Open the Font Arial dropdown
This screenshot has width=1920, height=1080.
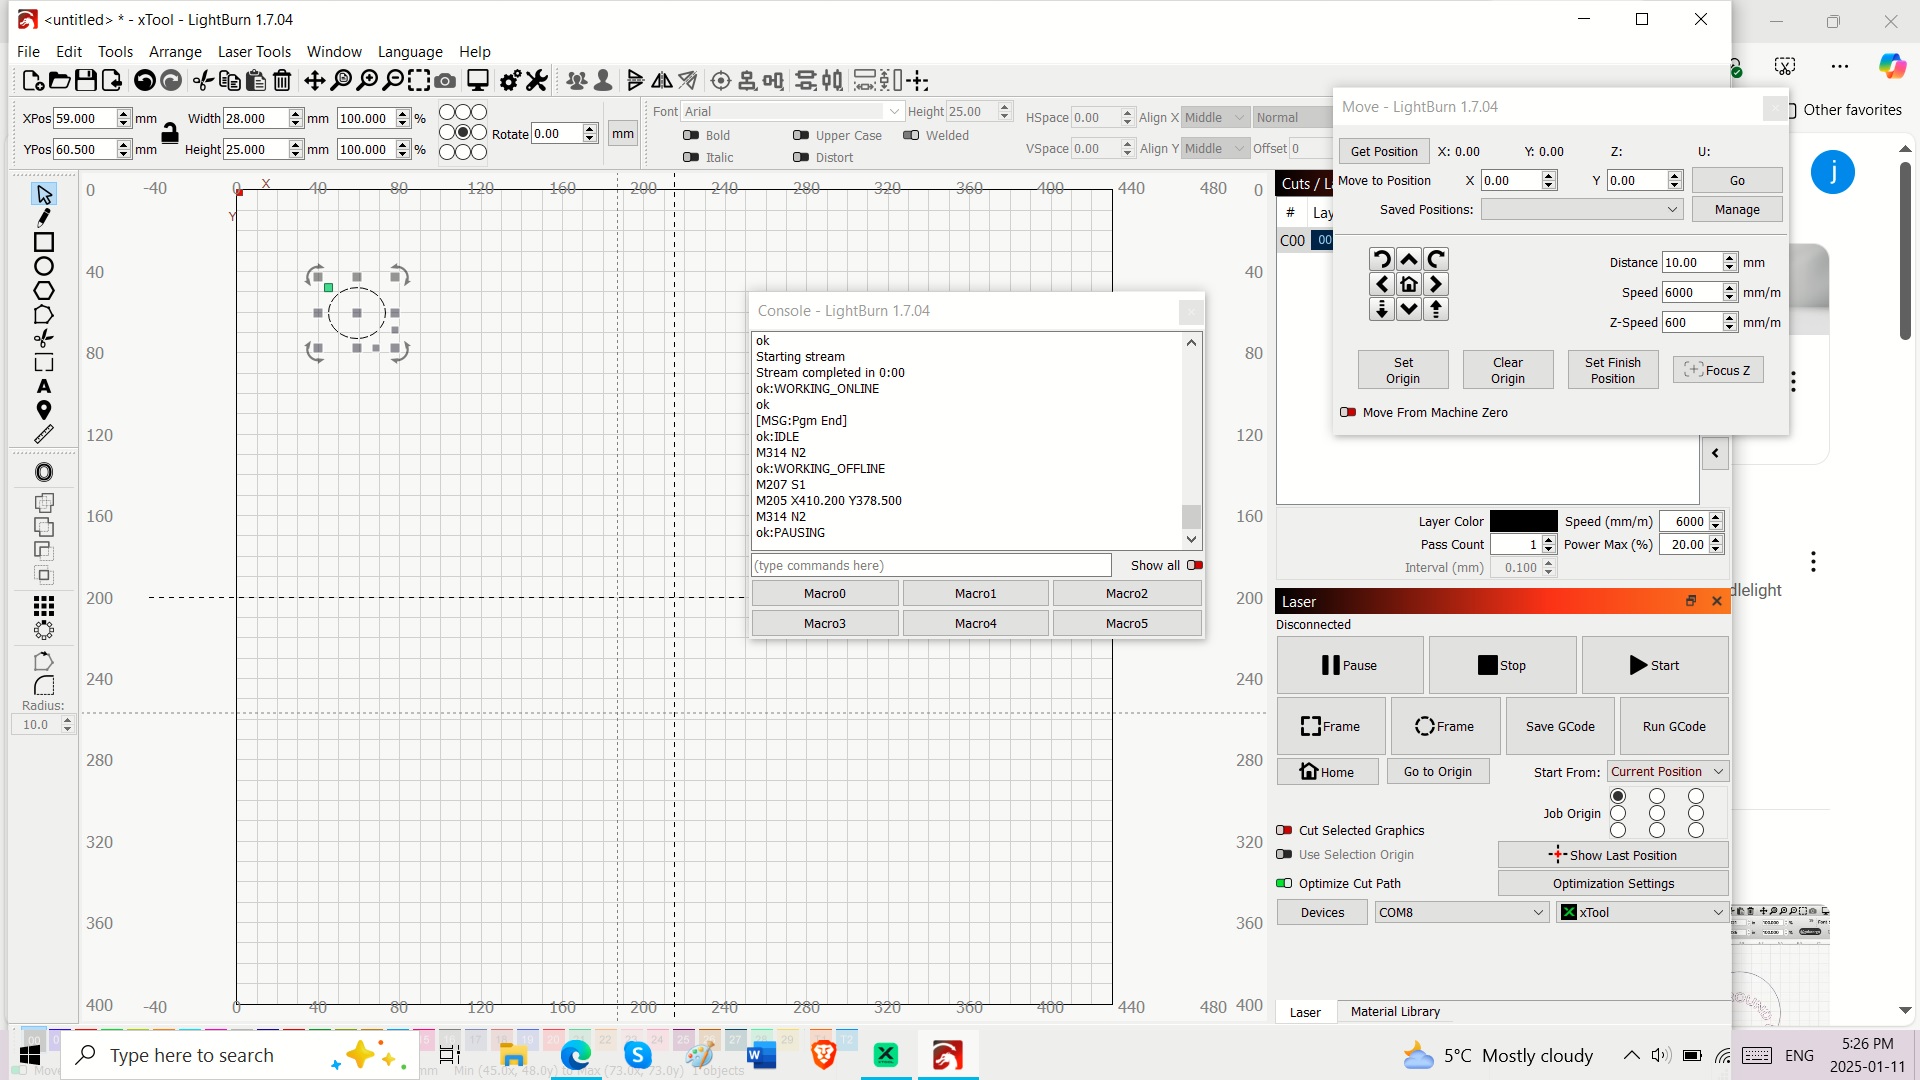click(792, 112)
